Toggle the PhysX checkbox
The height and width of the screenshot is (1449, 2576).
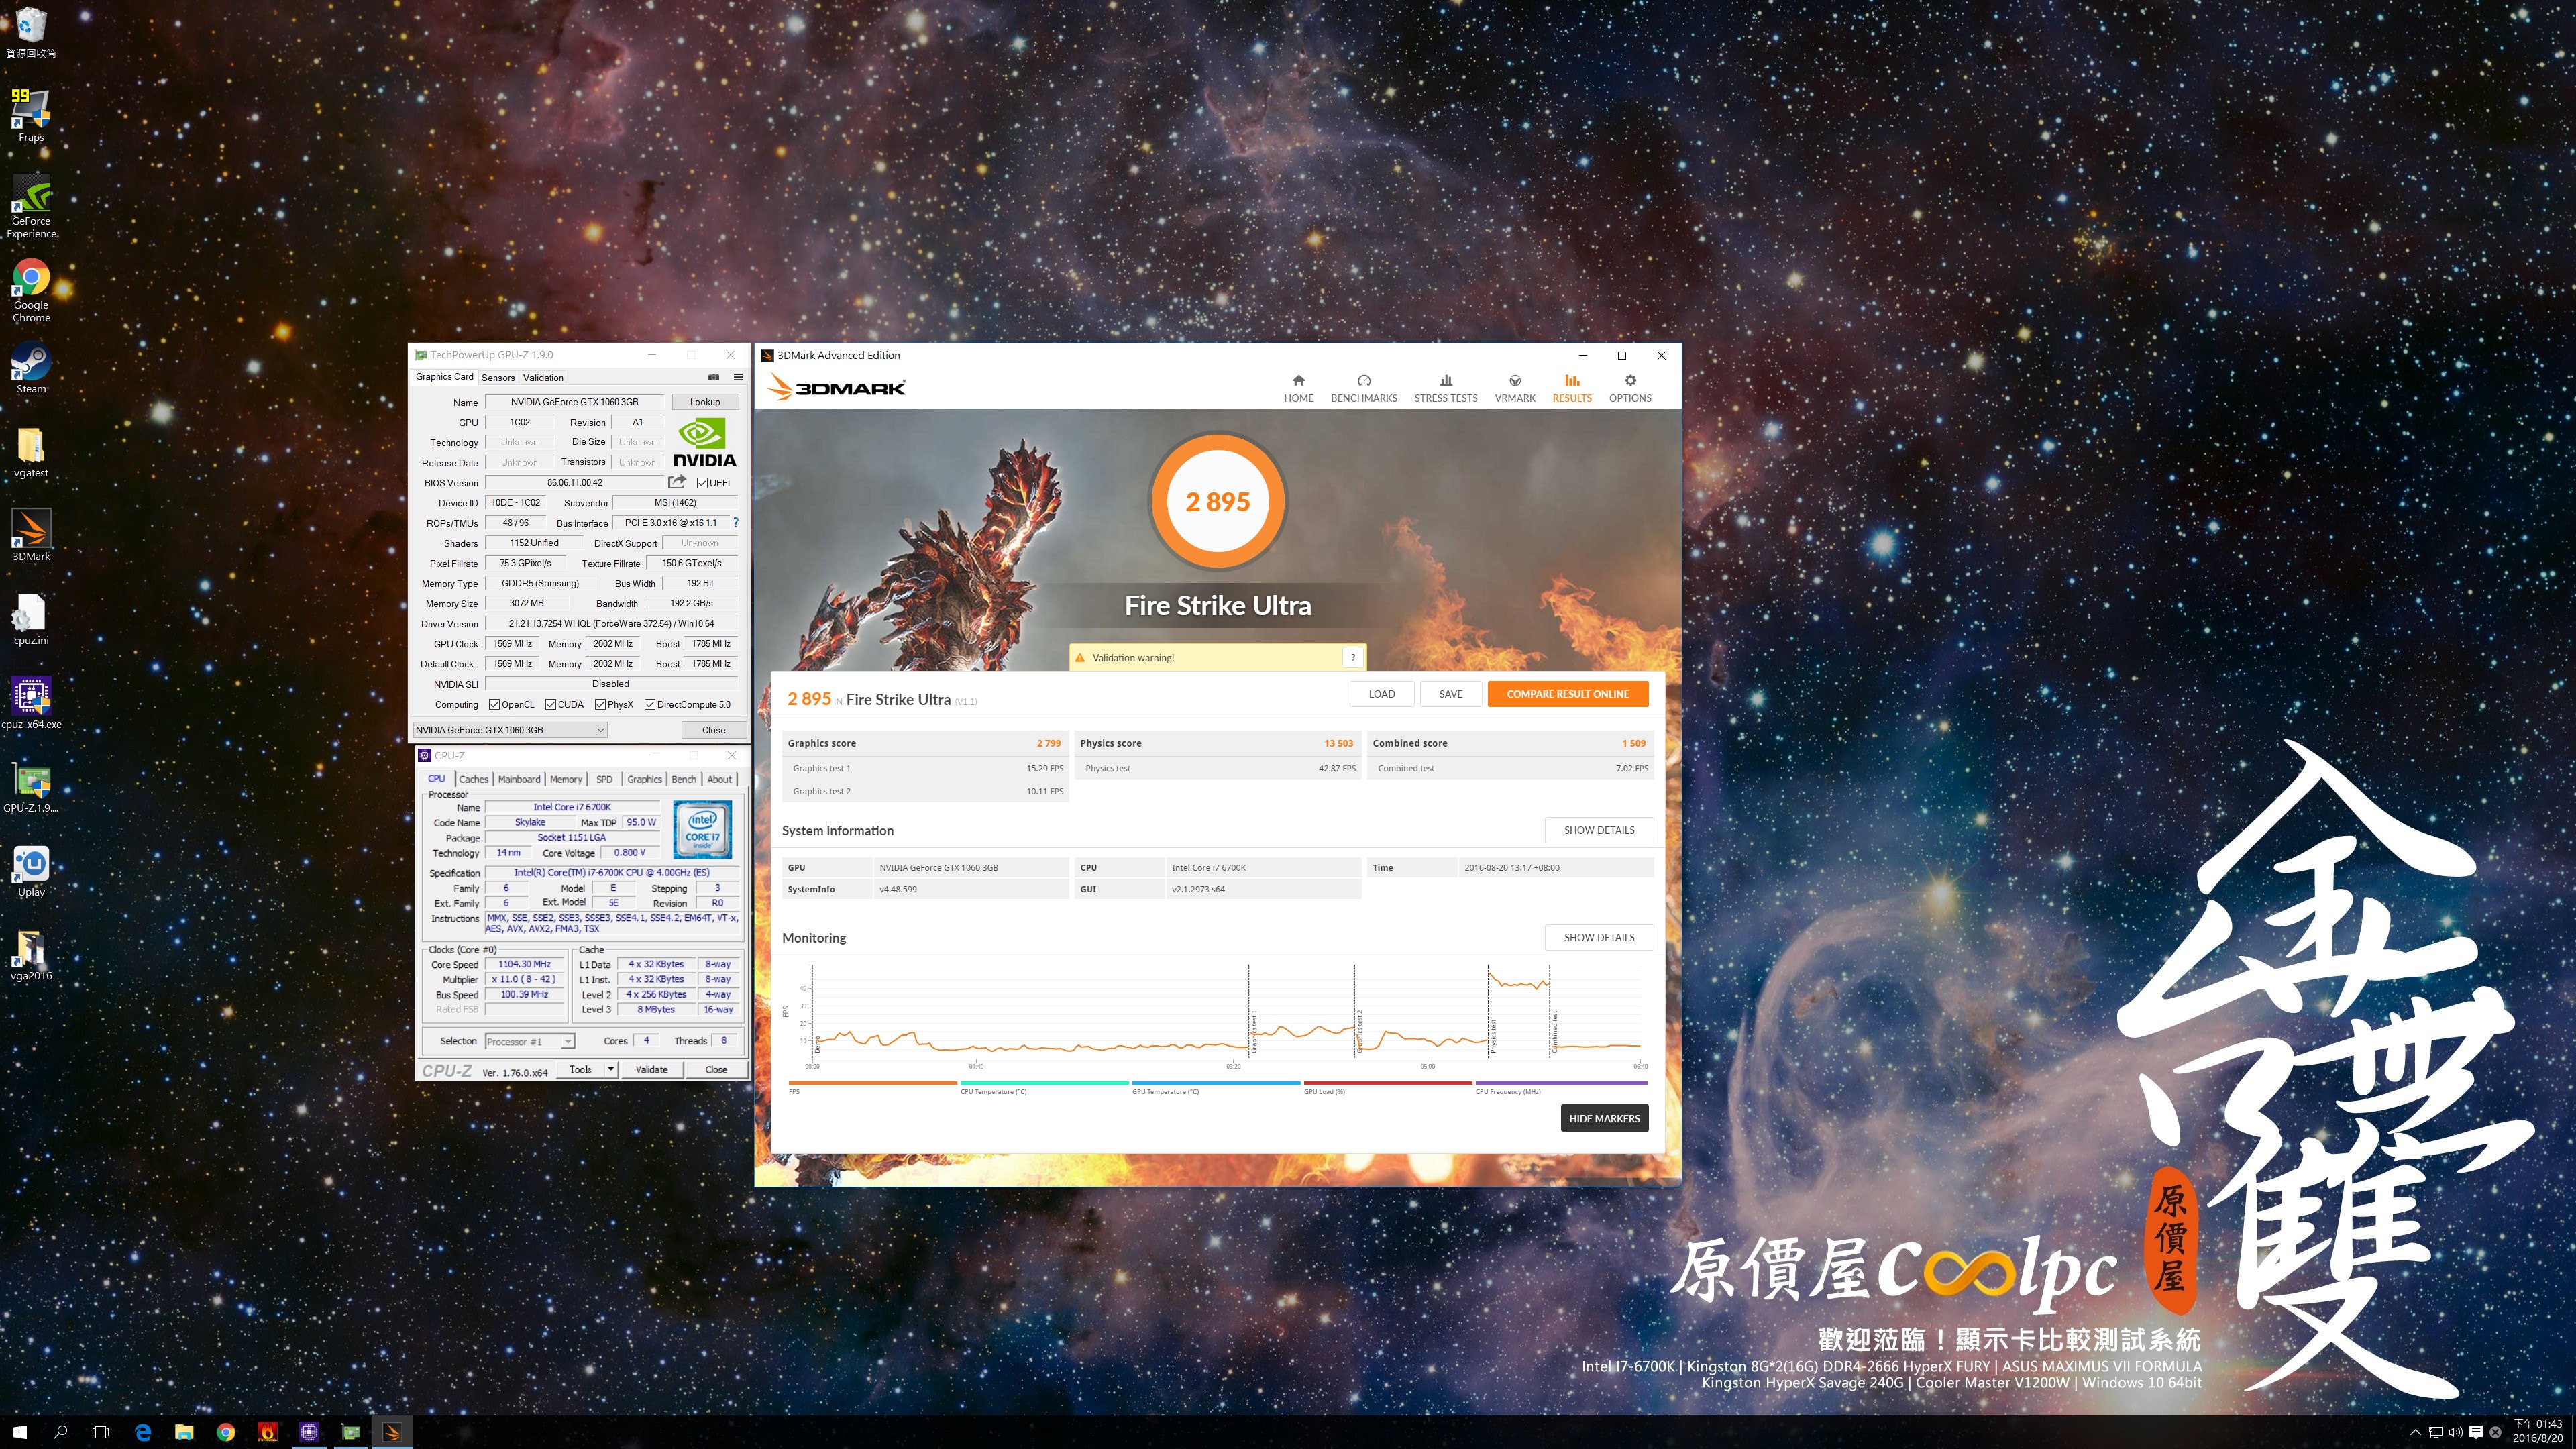(x=600, y=704)
